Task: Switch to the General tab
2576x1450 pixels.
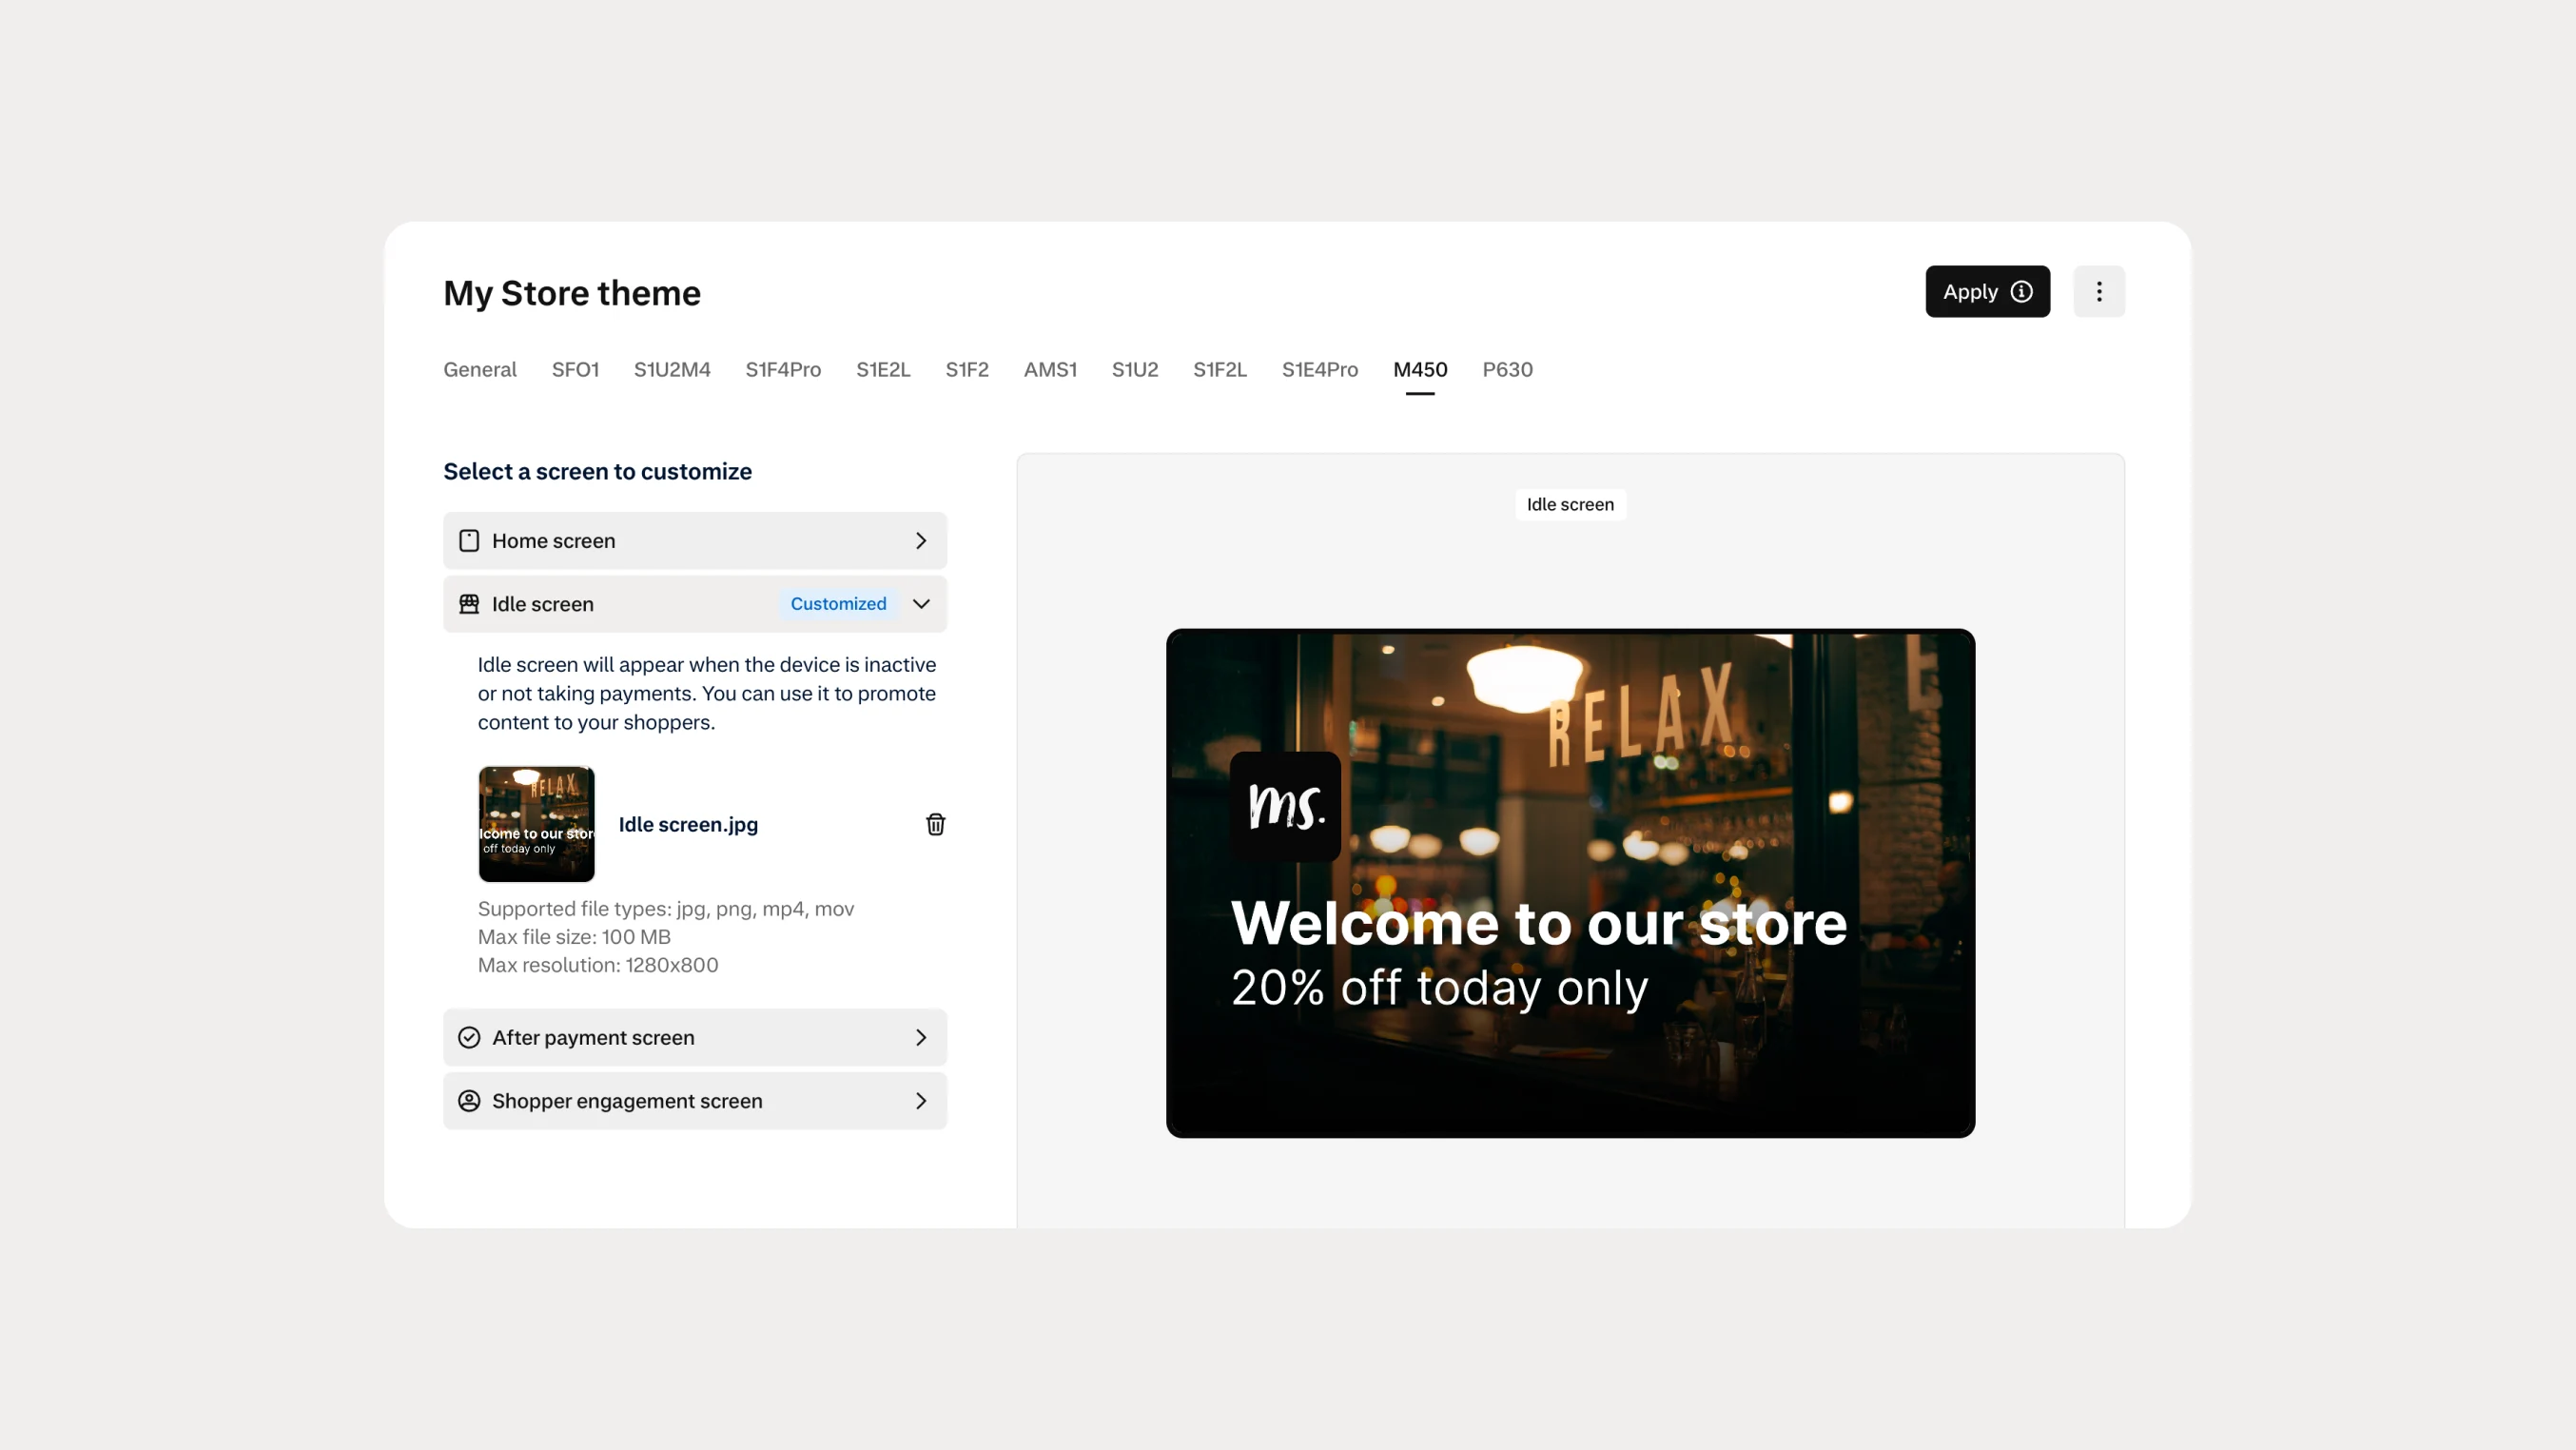Action: [480, 369]
